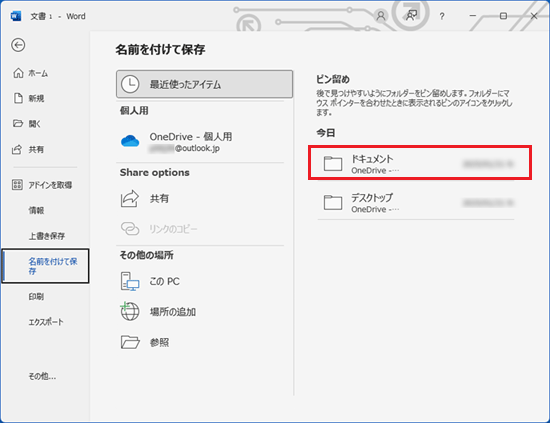Click the home icon in the sidebar
550x423 pixels.
pos(18,73)
